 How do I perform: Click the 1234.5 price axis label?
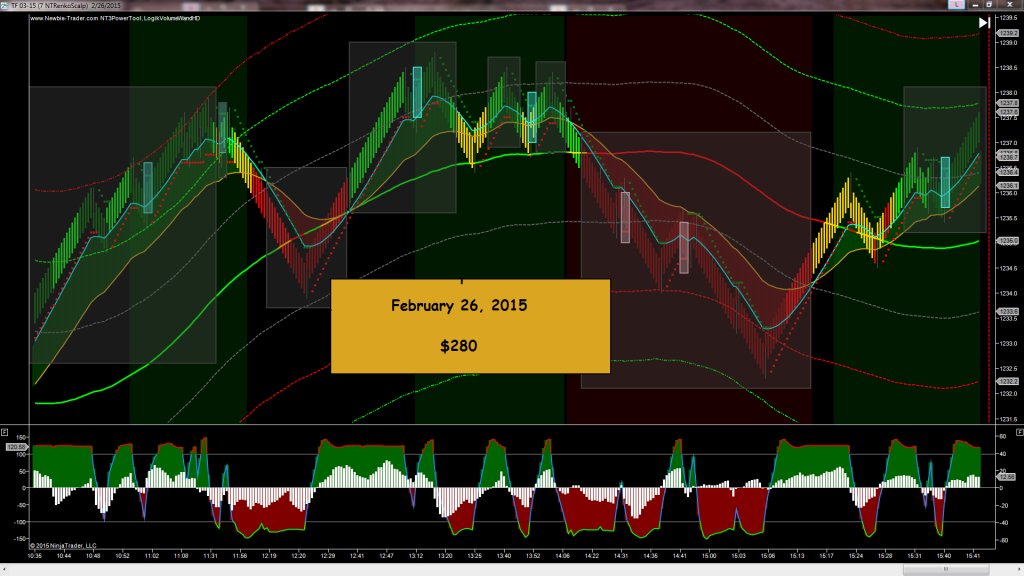[1009, 268]
